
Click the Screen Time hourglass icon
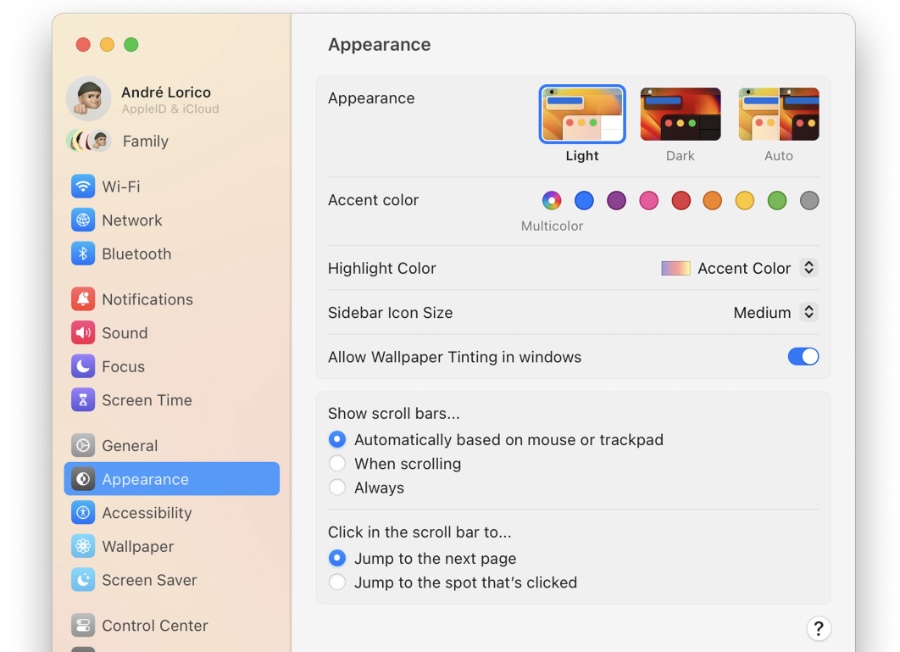coord(83,400)
